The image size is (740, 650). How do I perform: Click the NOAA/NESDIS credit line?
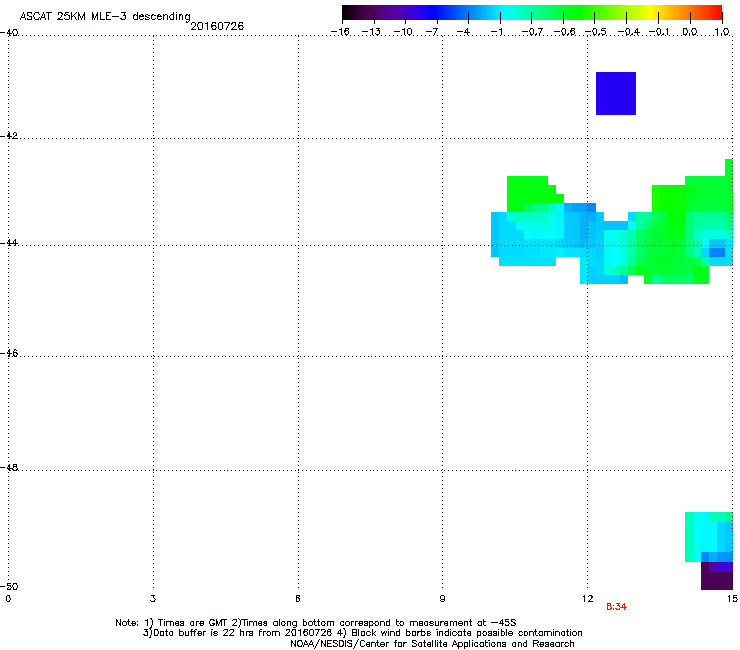pos(432,644)
